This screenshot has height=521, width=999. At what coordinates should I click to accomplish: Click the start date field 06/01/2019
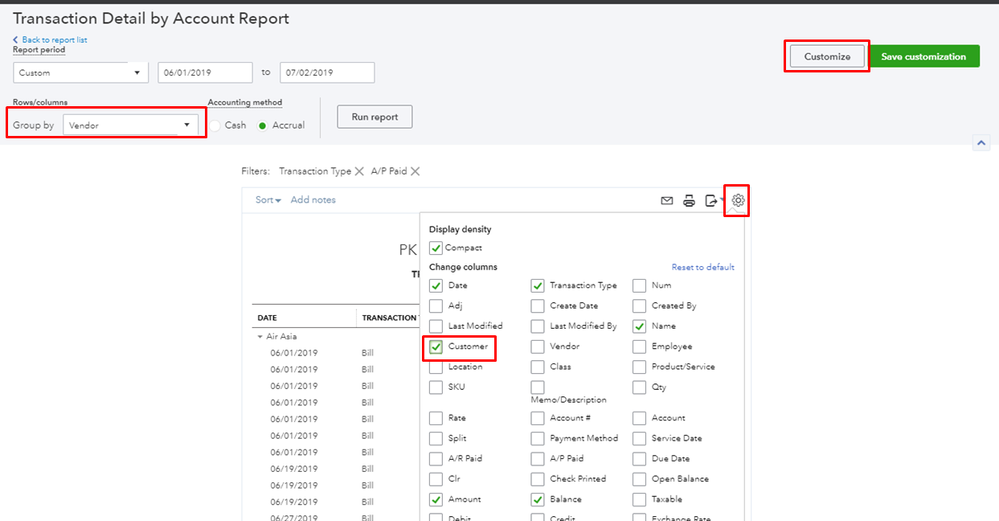(205, 73)
